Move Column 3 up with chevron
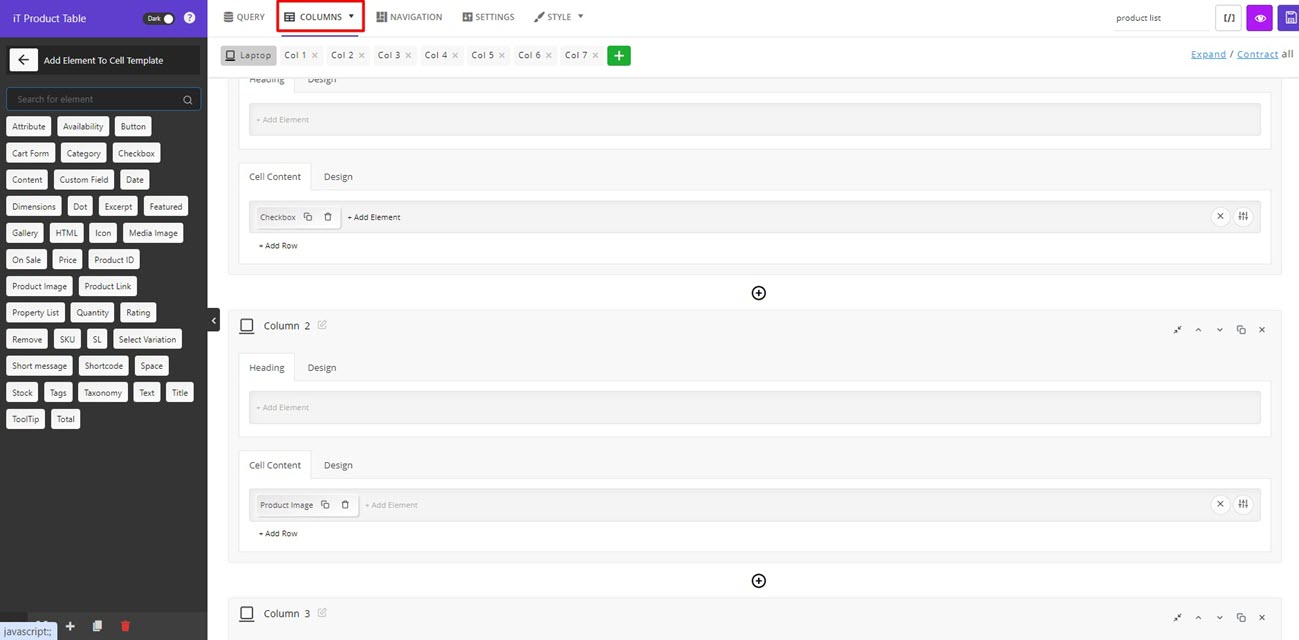The image size is (1299, 640). (x=1198, y=618)
